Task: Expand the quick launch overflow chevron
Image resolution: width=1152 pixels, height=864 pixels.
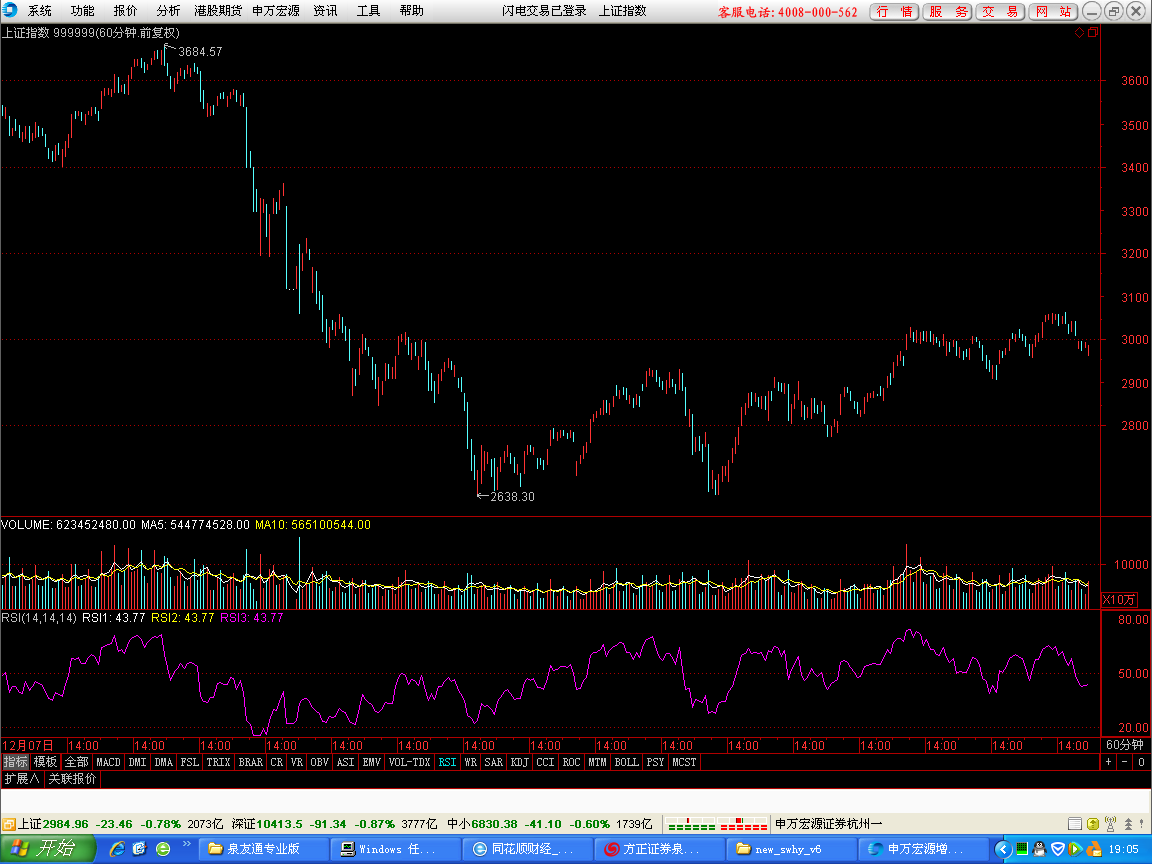Action: pos(187,844)
